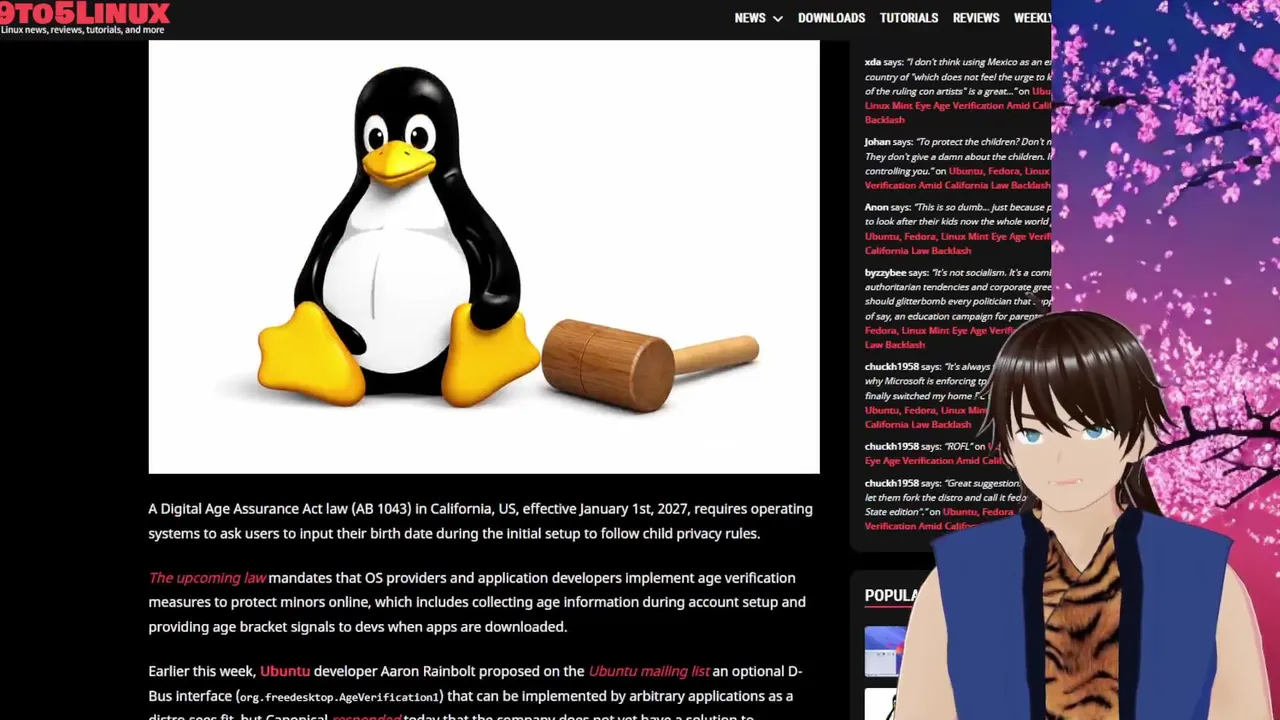Follow the "responded" link in article

coord(366,716)
